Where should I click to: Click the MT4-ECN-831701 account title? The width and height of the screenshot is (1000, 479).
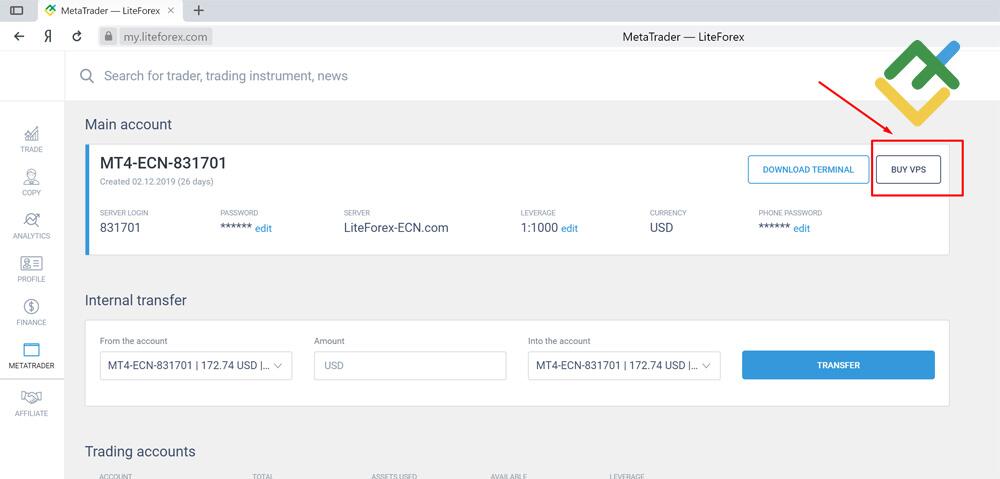click(163, 163)
